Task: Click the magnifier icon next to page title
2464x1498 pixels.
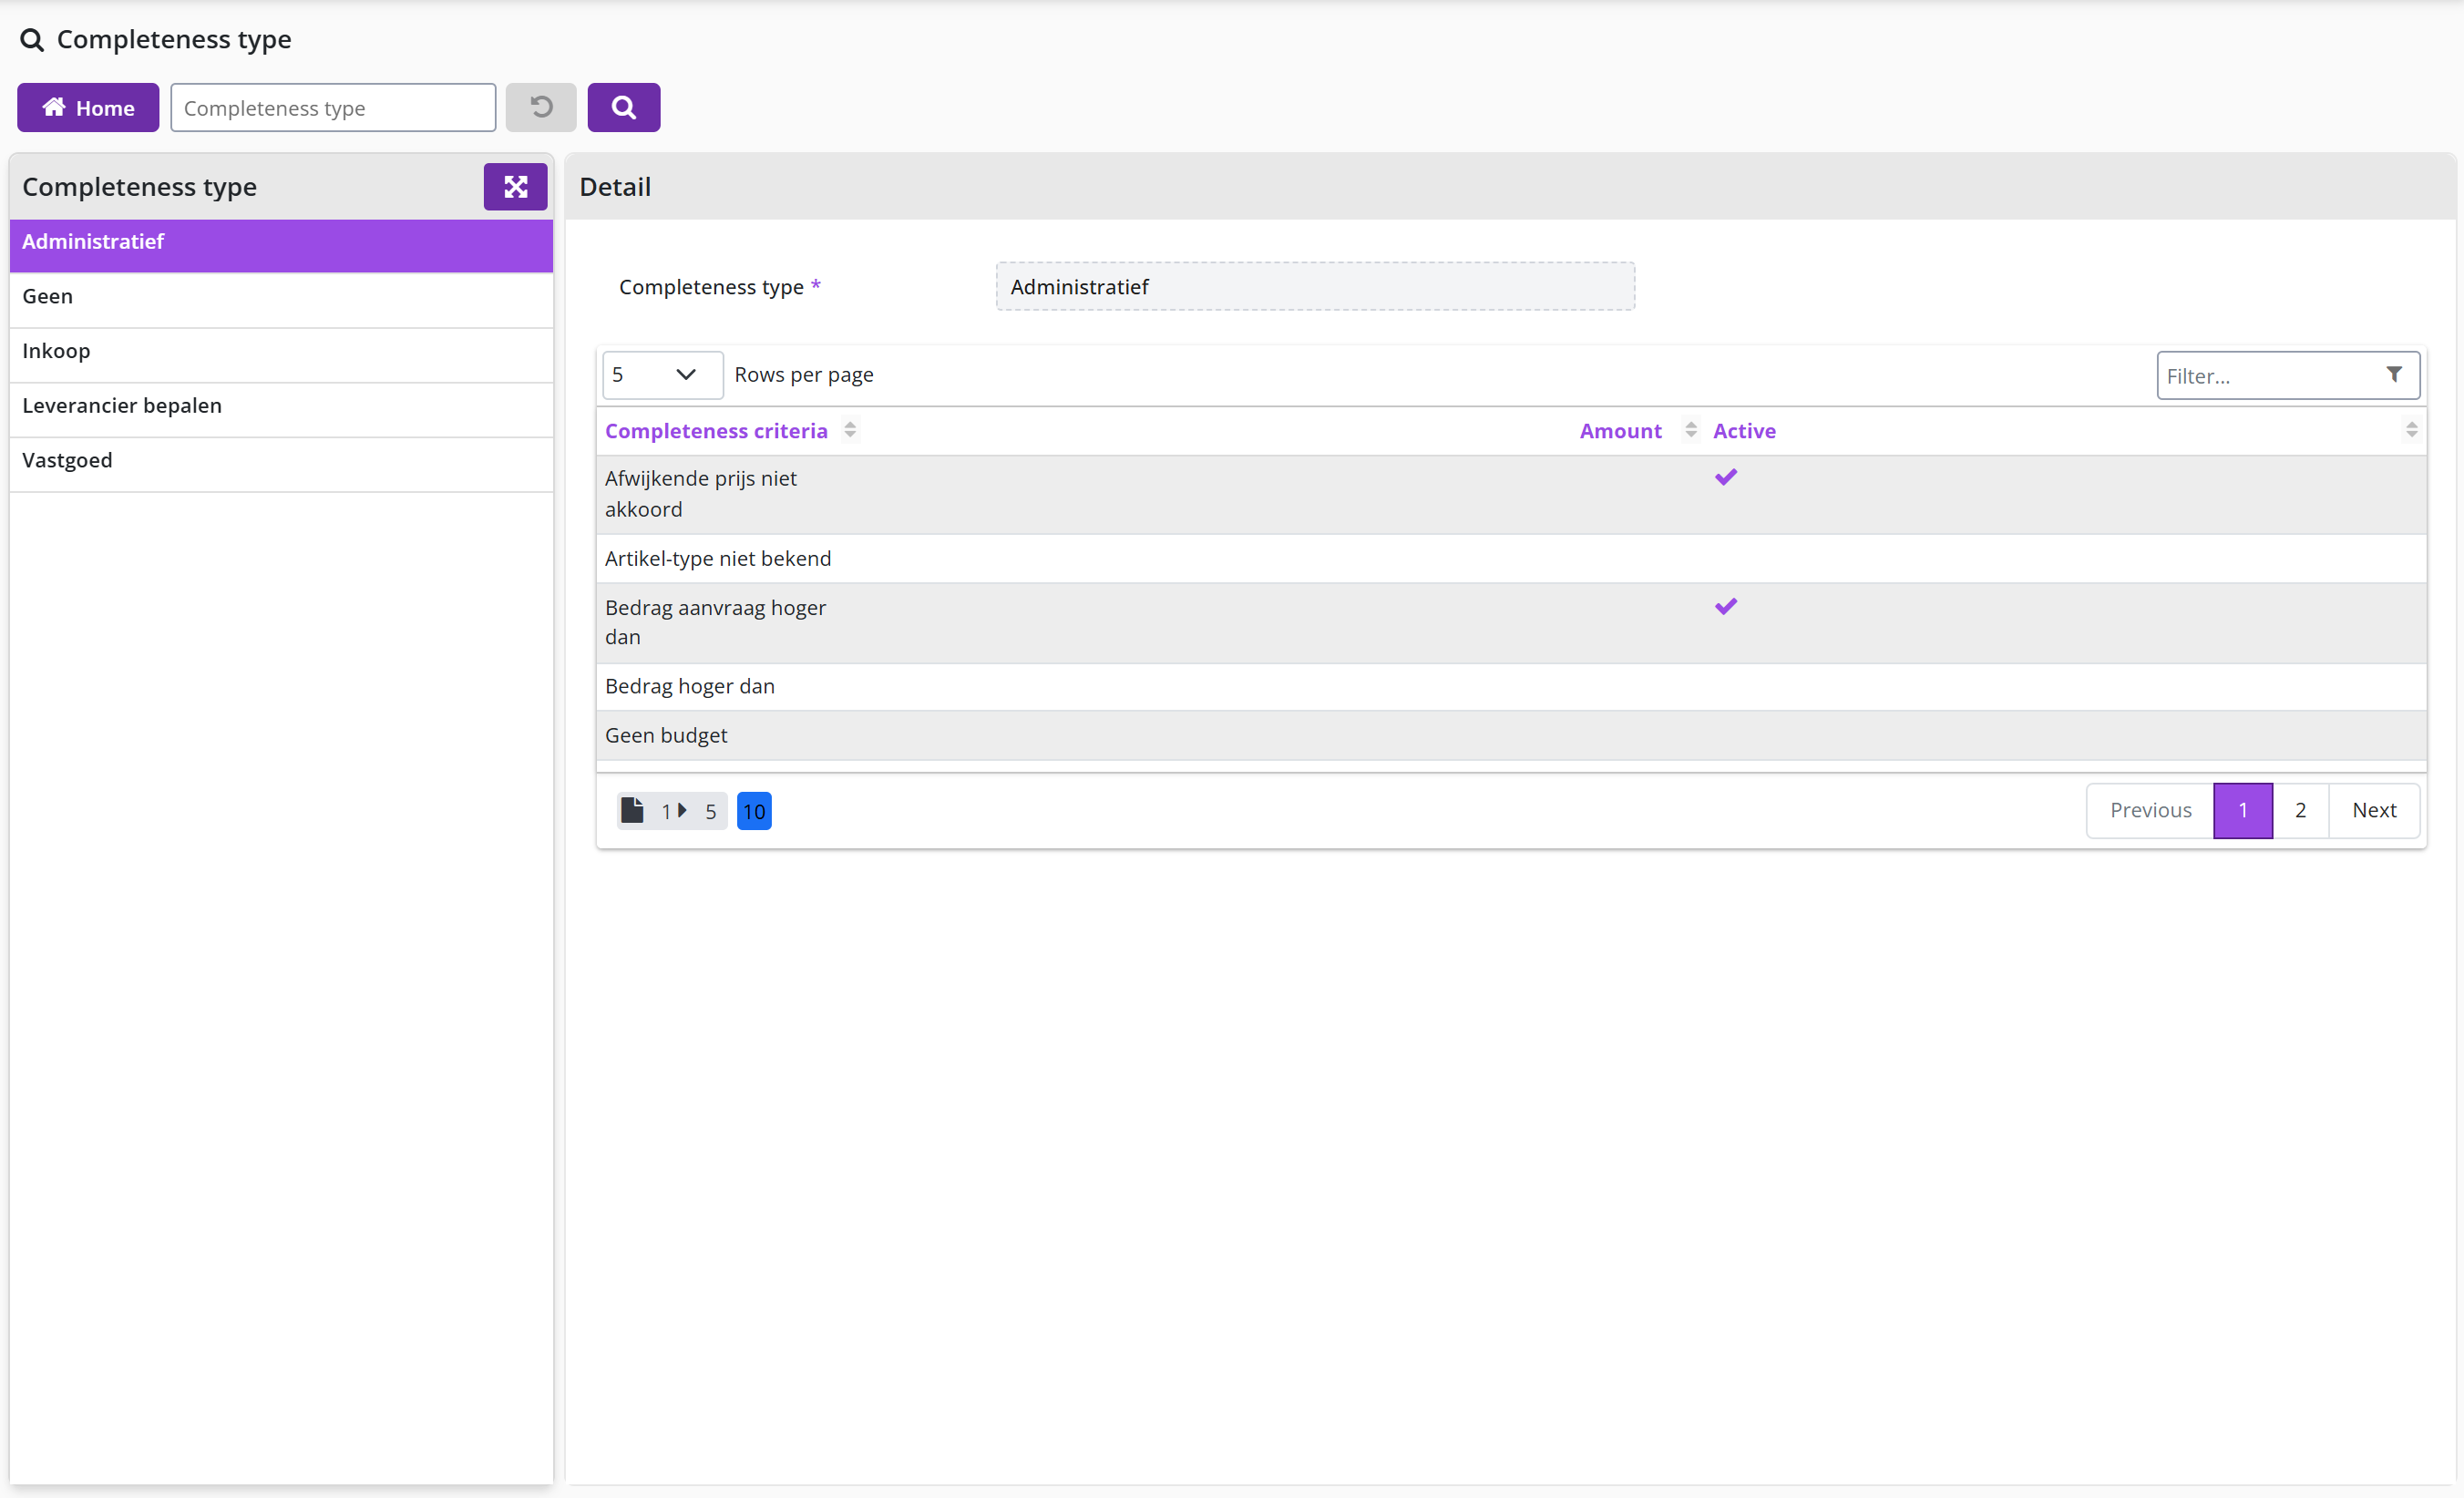Action: pos(32,40)
